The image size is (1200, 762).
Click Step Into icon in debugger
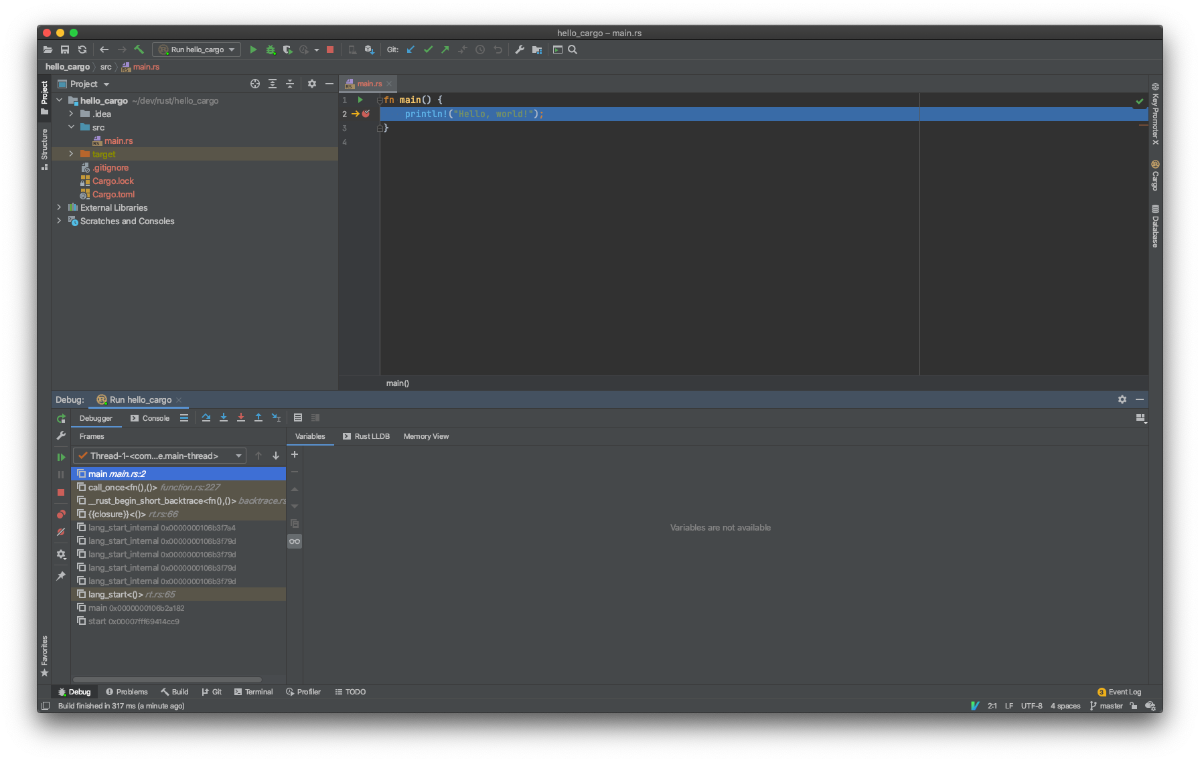(224, 418)
